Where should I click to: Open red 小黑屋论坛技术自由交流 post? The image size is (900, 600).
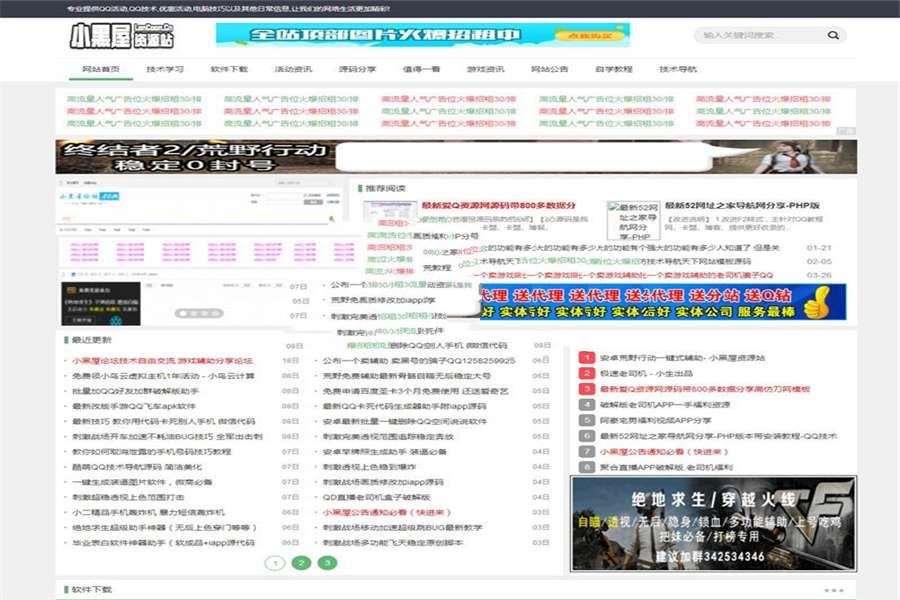coord(162,361)
